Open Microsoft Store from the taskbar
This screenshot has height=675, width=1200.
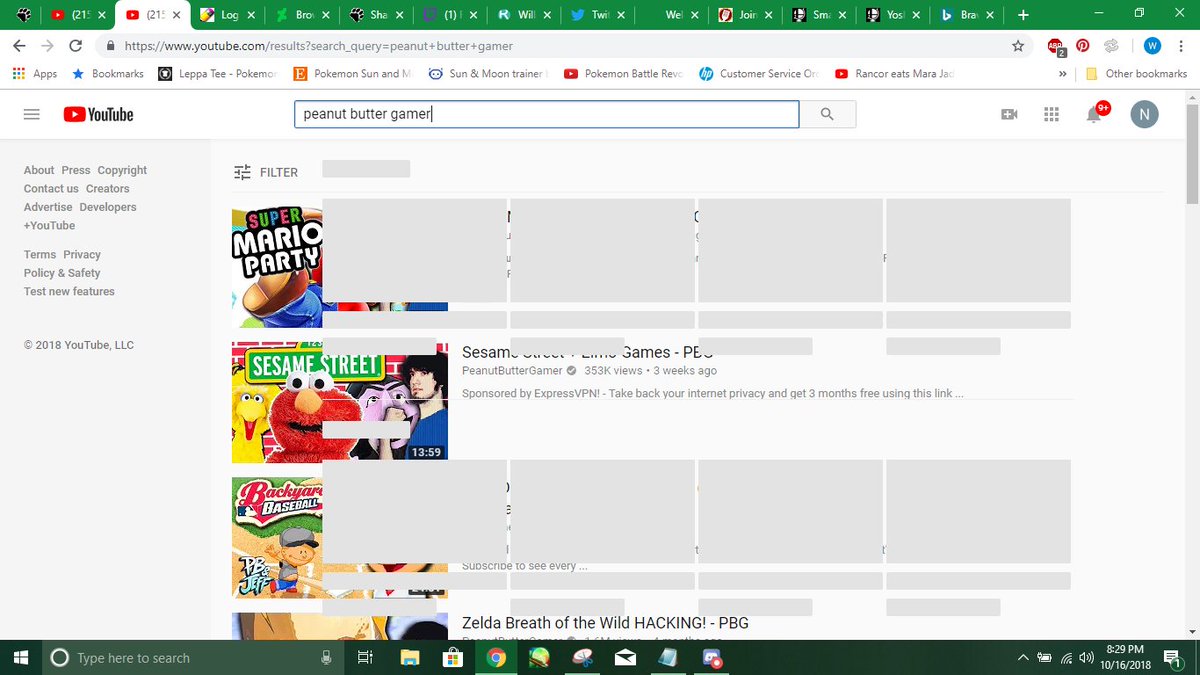(x=452, y=657)
